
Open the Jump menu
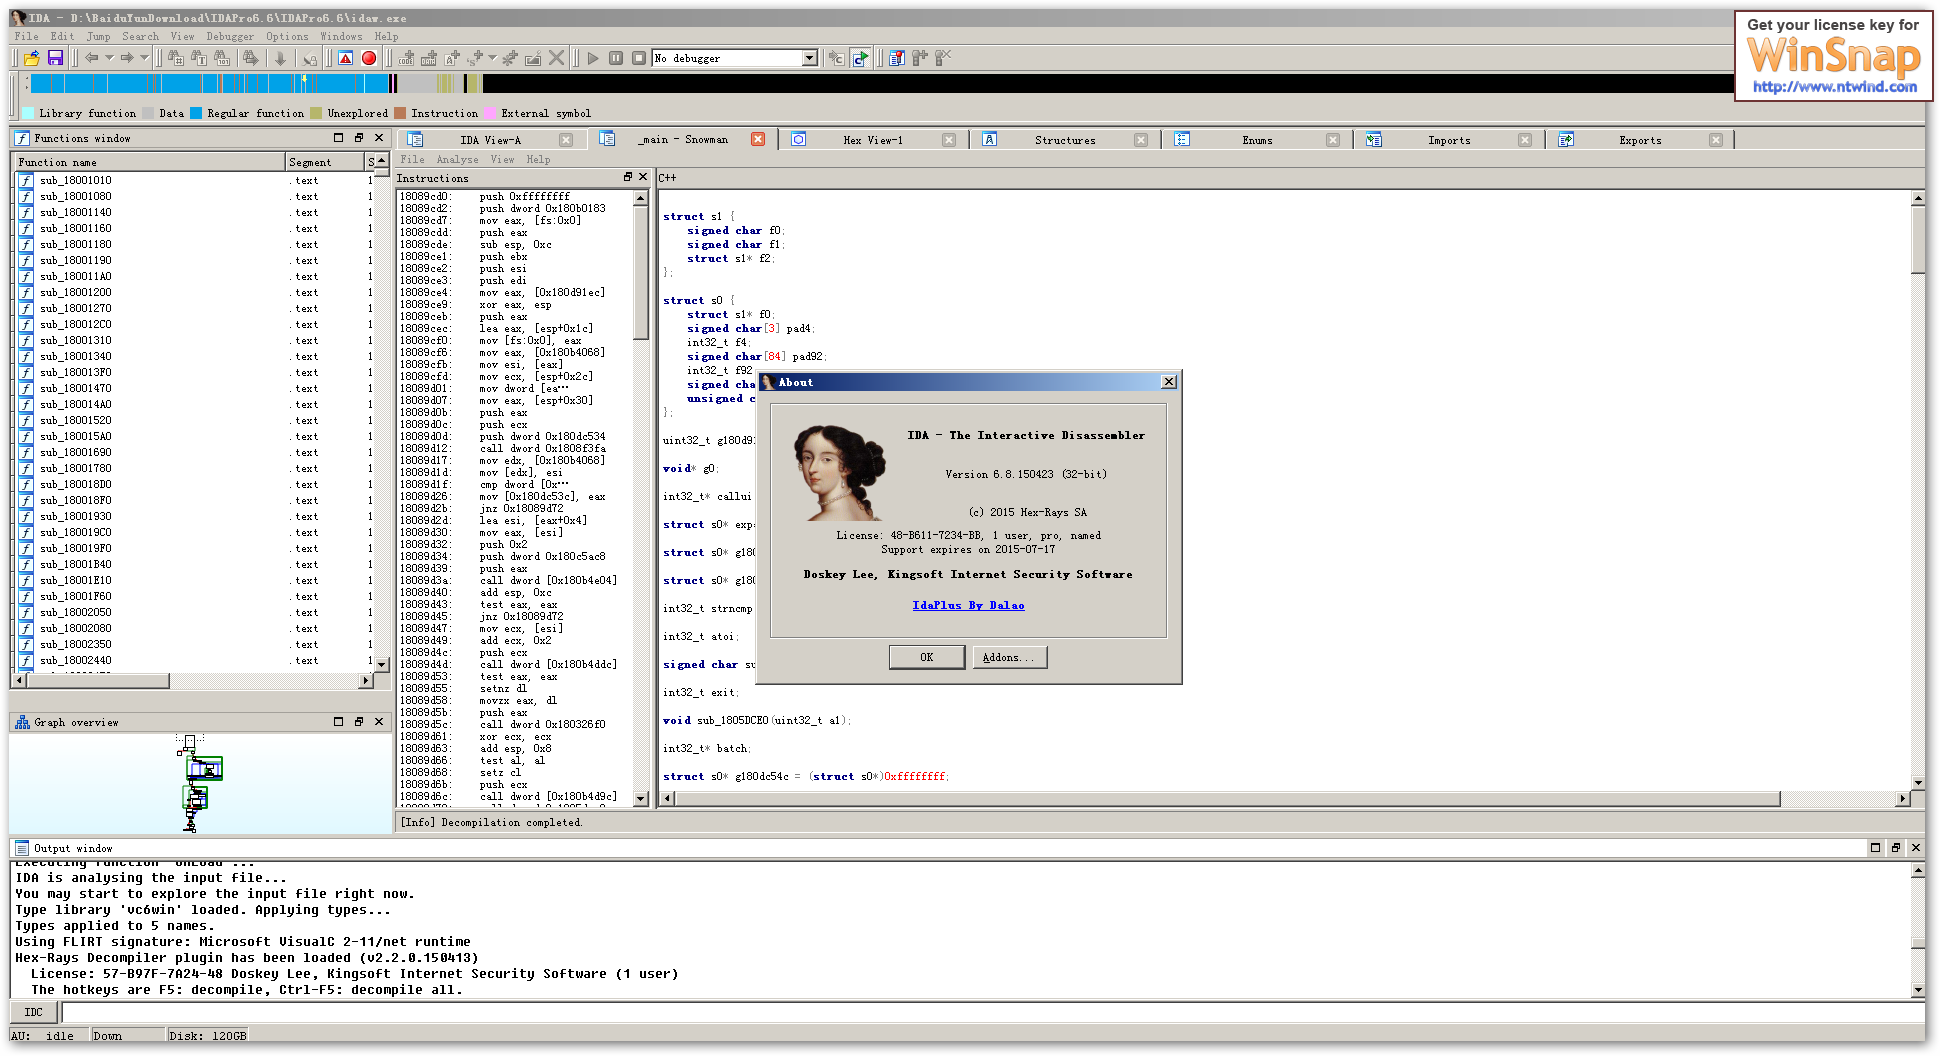click(98, 36)
